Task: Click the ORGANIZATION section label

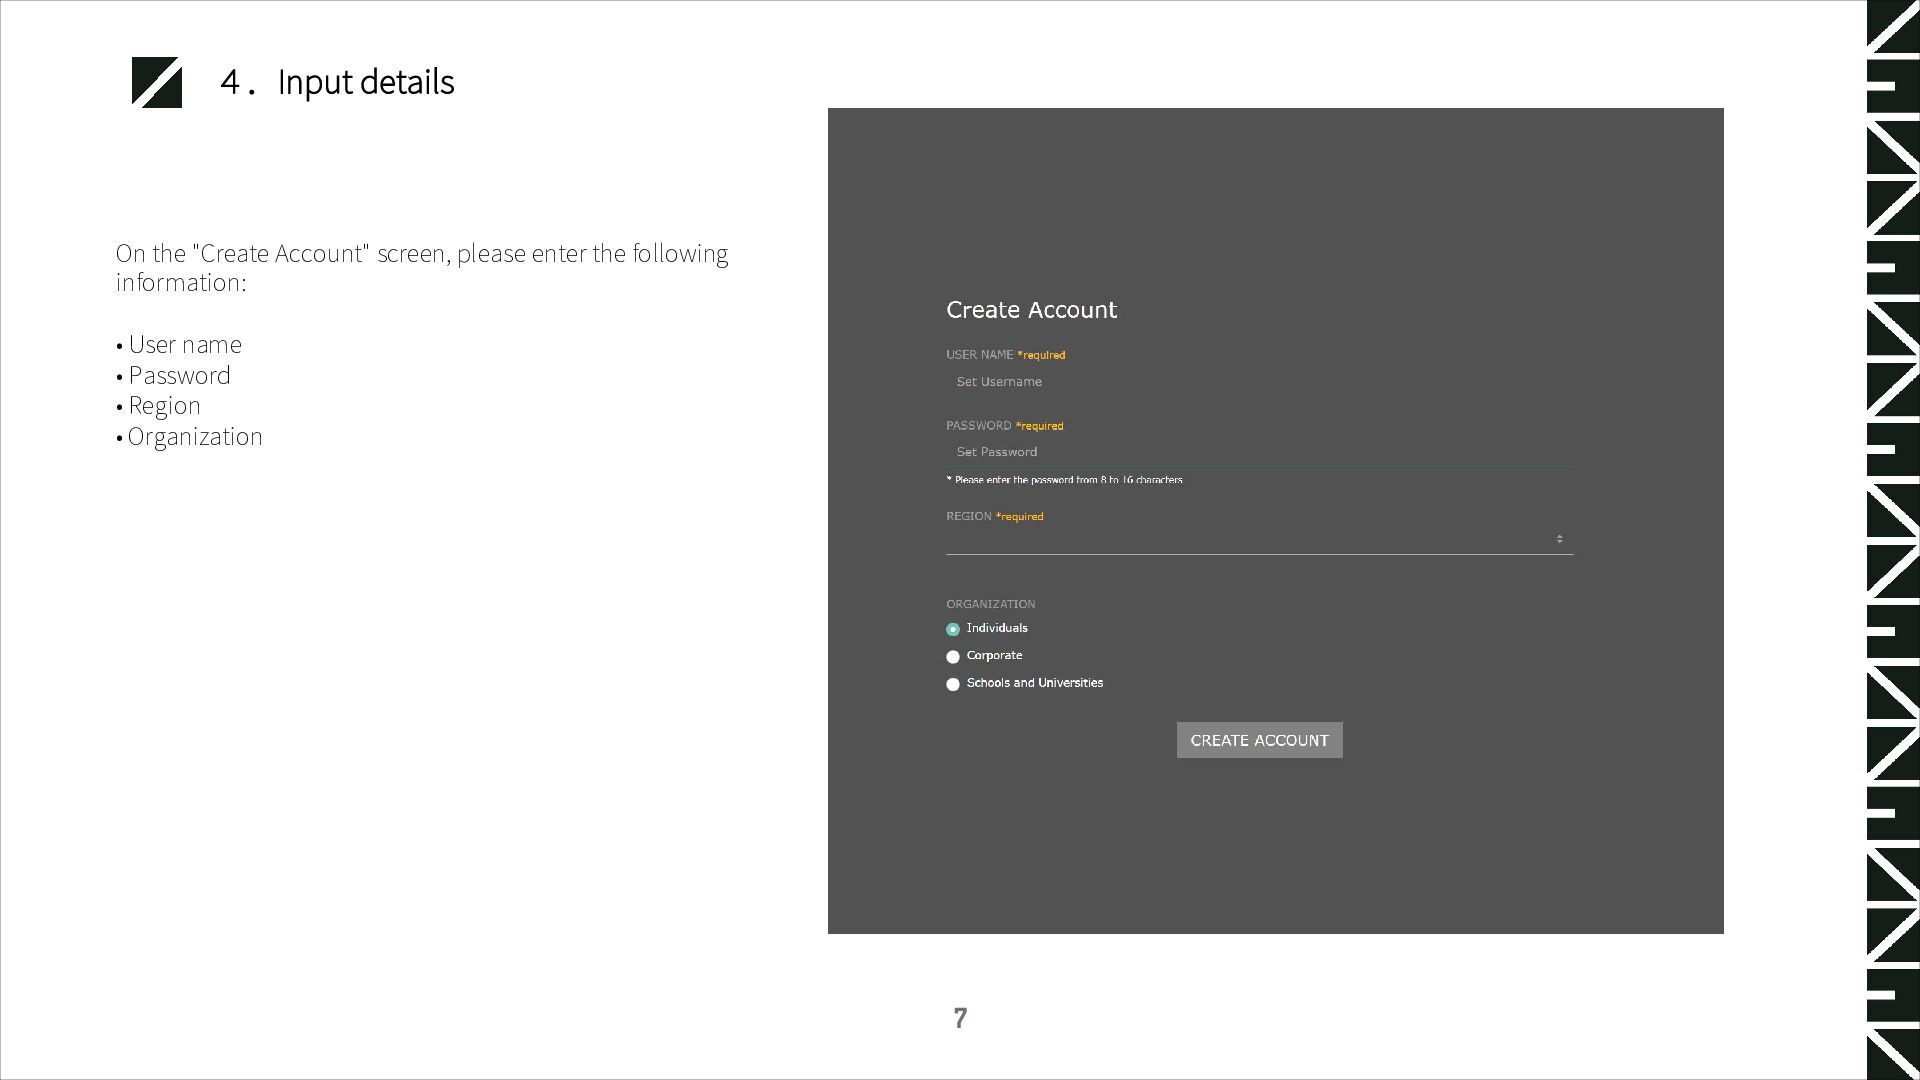Action: pos(990,604)
